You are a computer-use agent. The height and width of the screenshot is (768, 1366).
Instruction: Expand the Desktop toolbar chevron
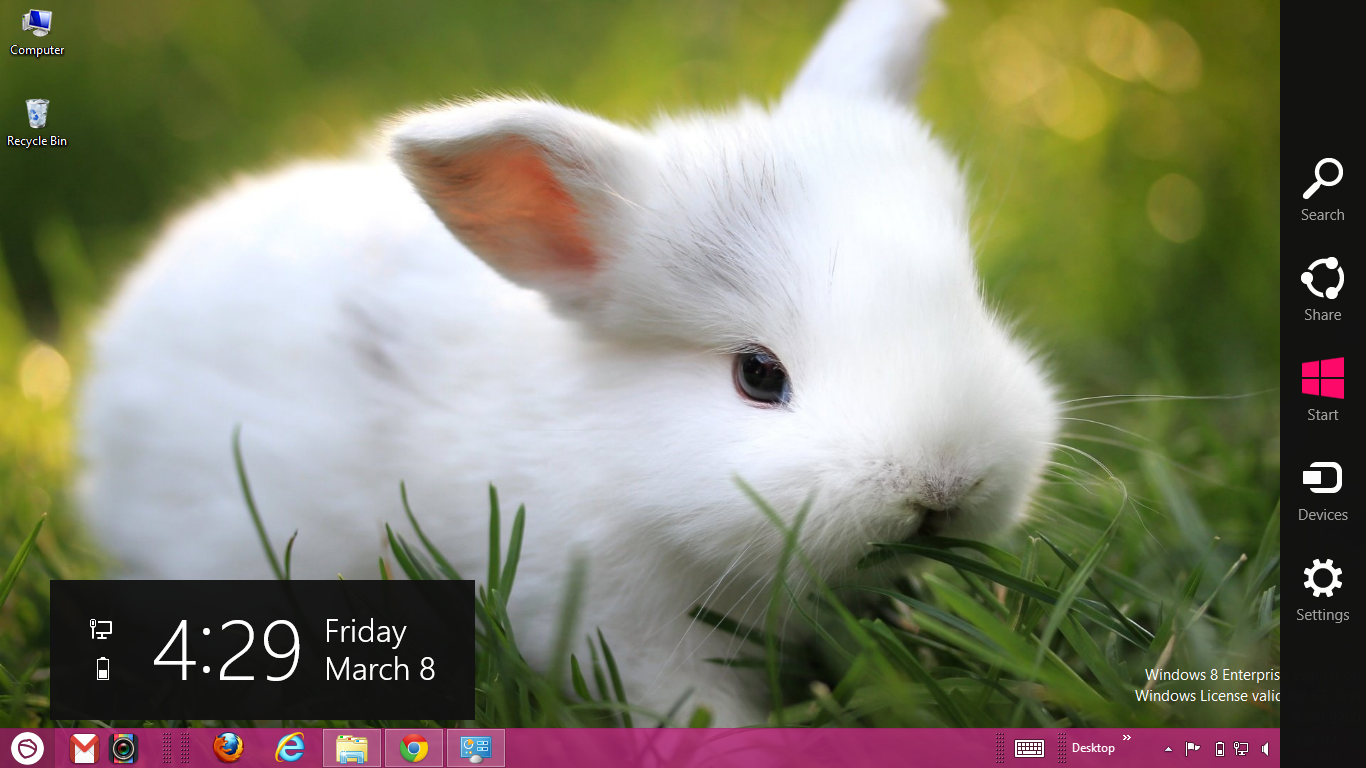(x=1126, y=738)
